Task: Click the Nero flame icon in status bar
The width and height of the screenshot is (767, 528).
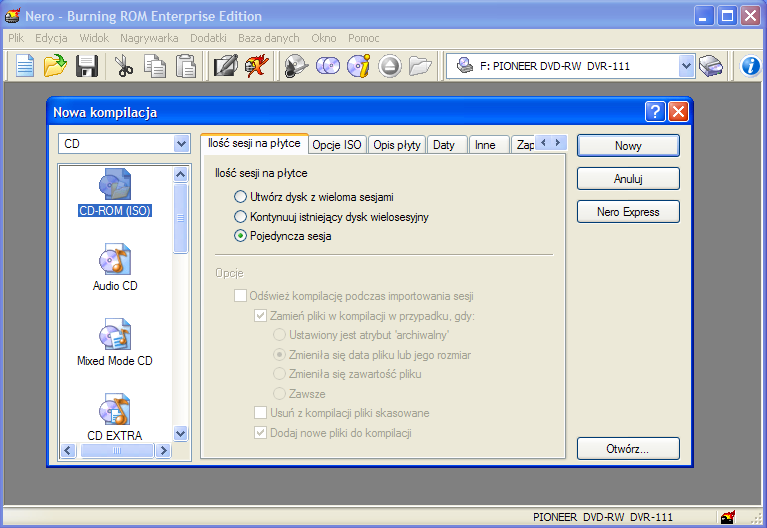Action: (x=727, y=517)
